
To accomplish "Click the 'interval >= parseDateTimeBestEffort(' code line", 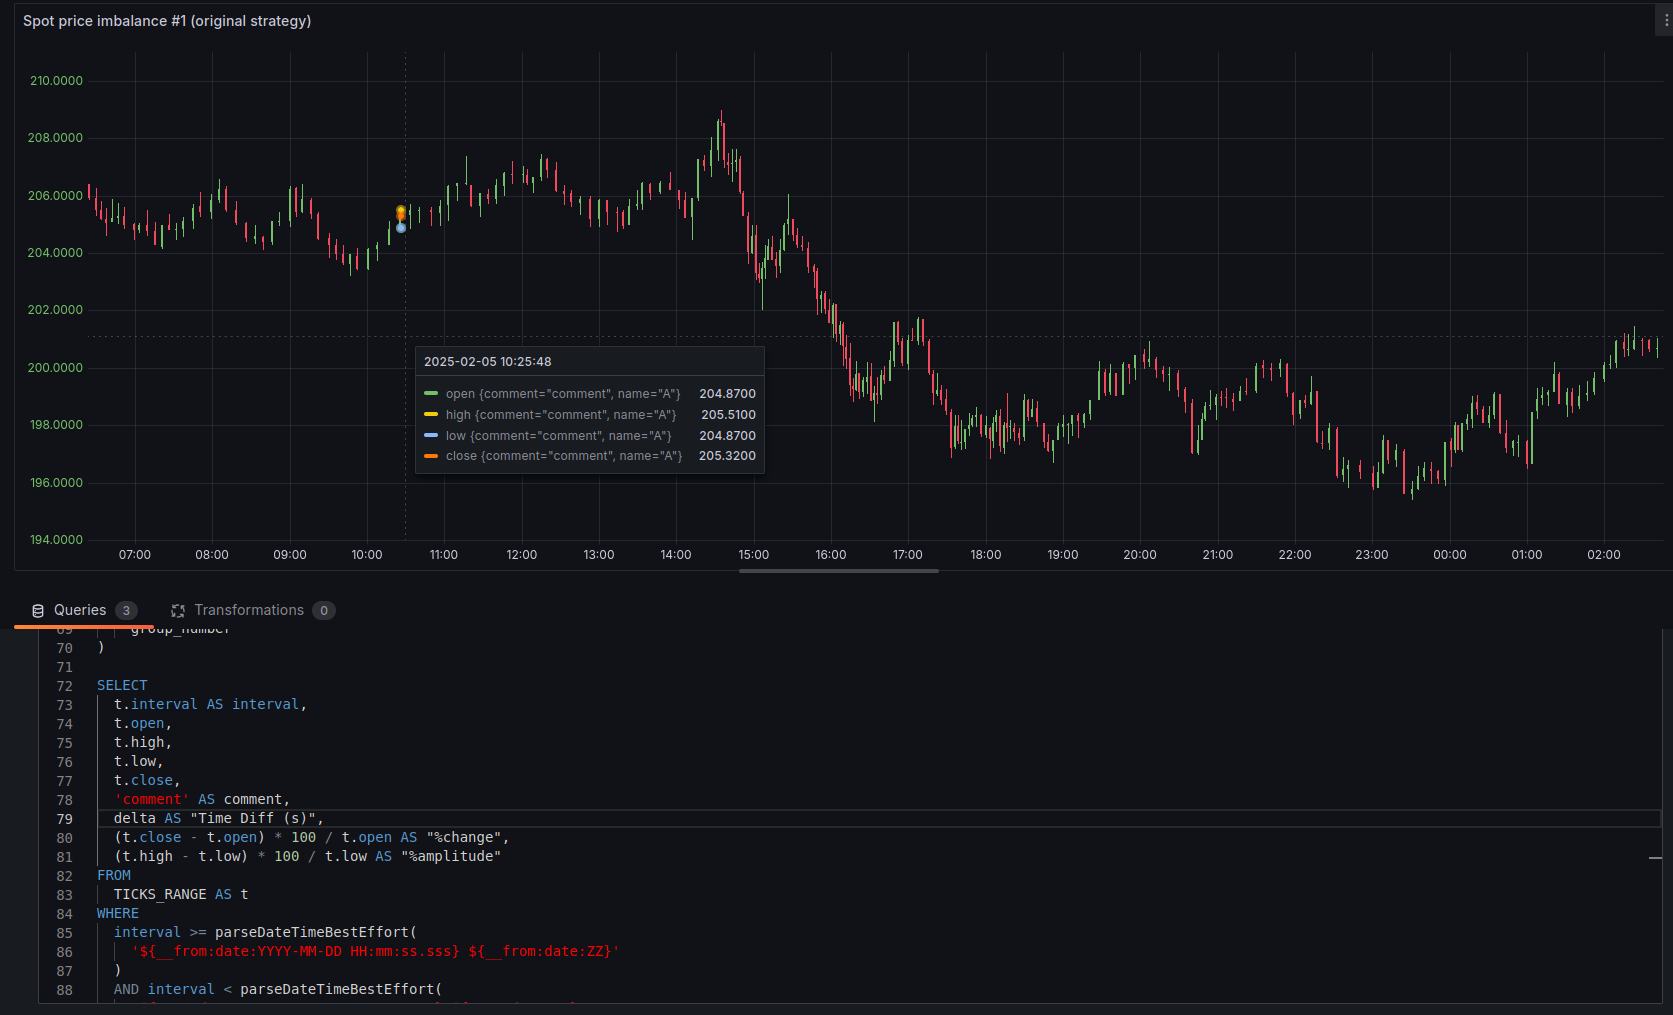I will [265, 932].
